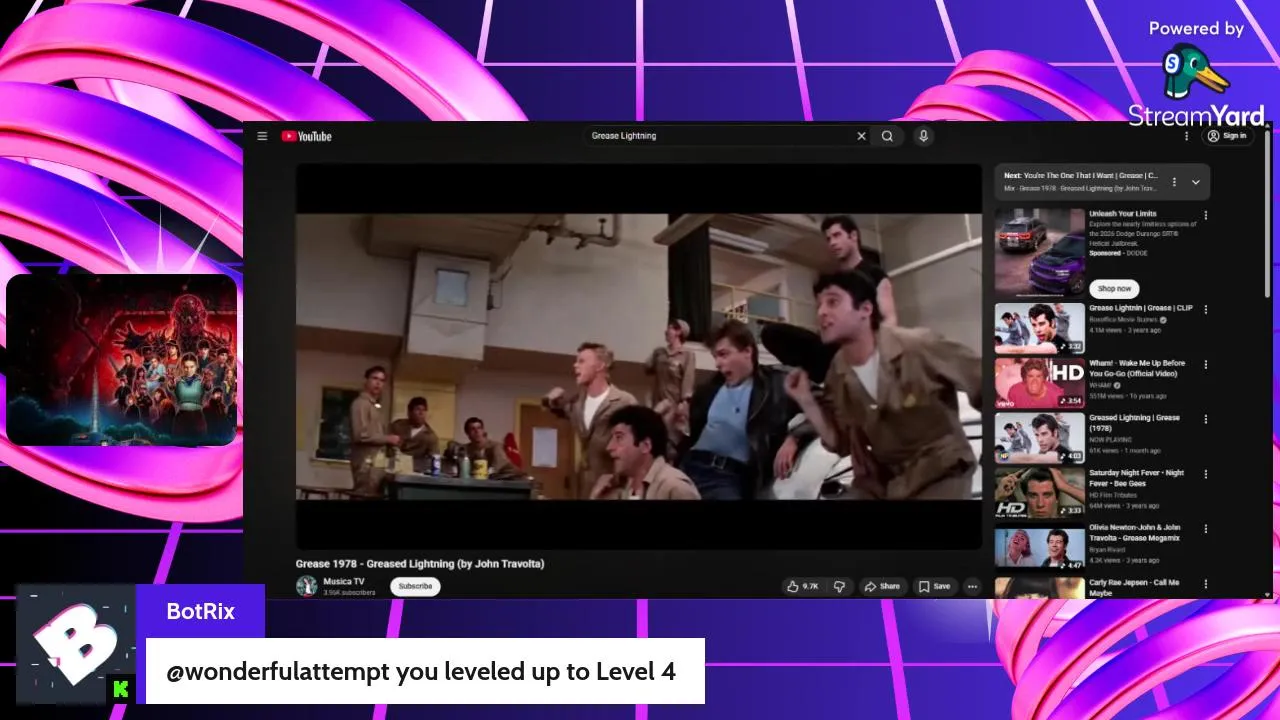Click the Share button

click(882, 586)
